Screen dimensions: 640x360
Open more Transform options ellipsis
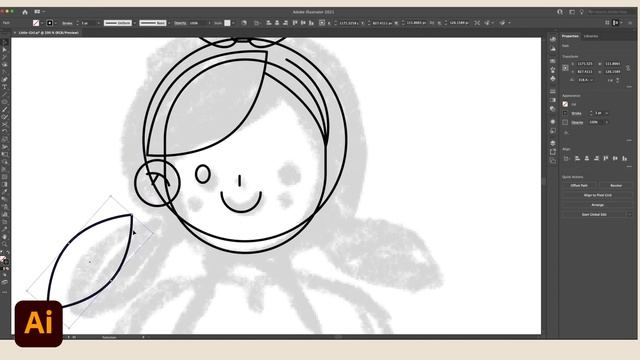tap(629, 87)
